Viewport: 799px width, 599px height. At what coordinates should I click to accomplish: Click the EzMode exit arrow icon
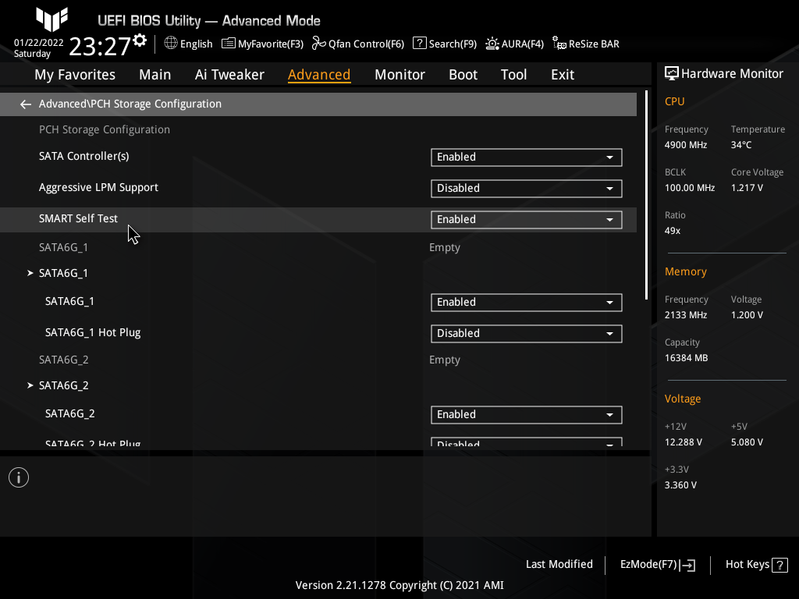[687, 565]
